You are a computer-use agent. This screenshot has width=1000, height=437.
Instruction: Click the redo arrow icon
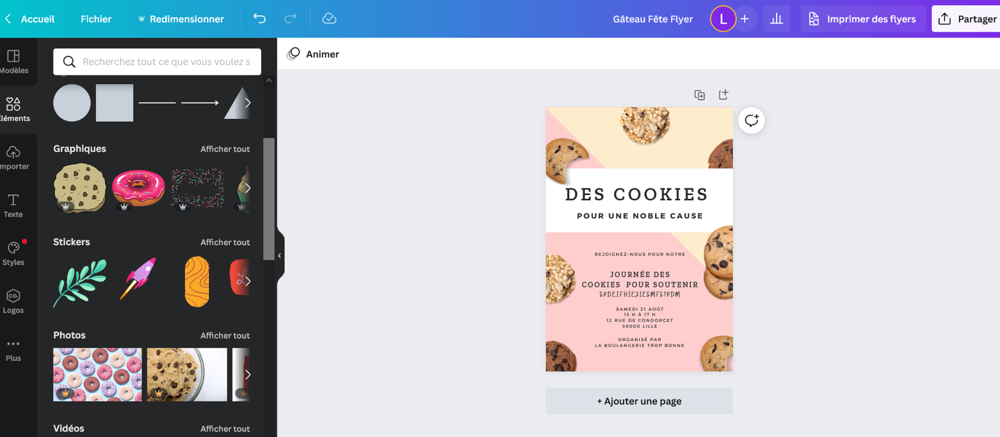point(290,19)
